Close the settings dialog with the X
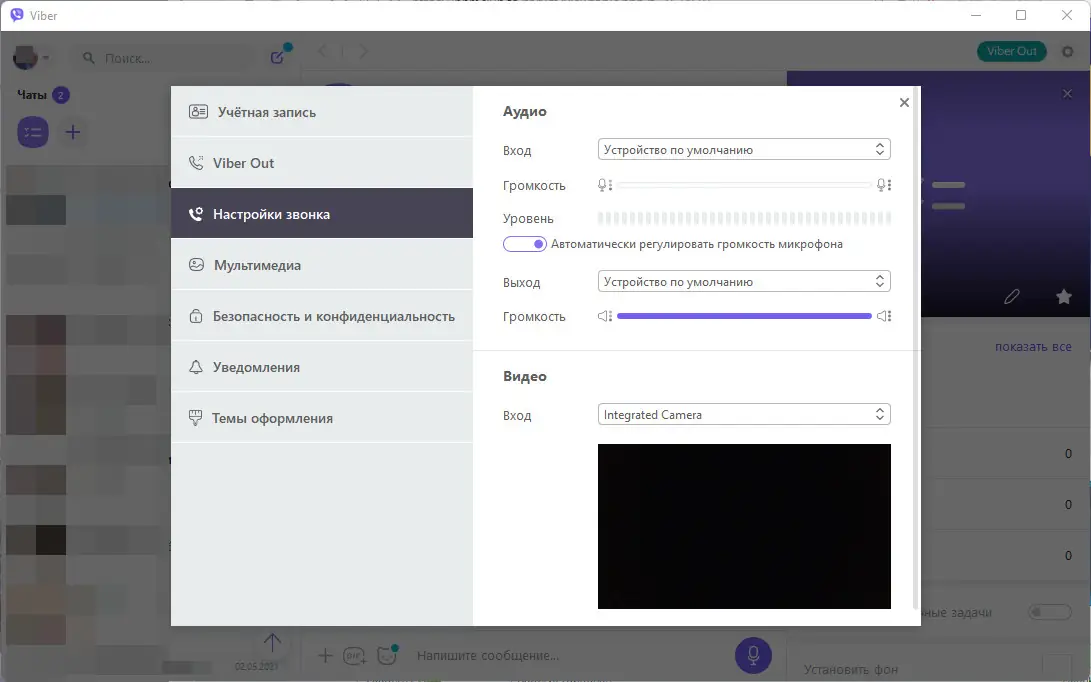Image resolution: width=1091 pixels, height=682 pixels. click(x=904, y=102)
